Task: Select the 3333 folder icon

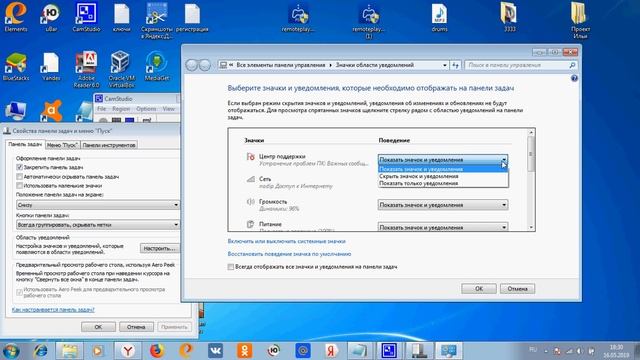Action: (x=509, y=17)
